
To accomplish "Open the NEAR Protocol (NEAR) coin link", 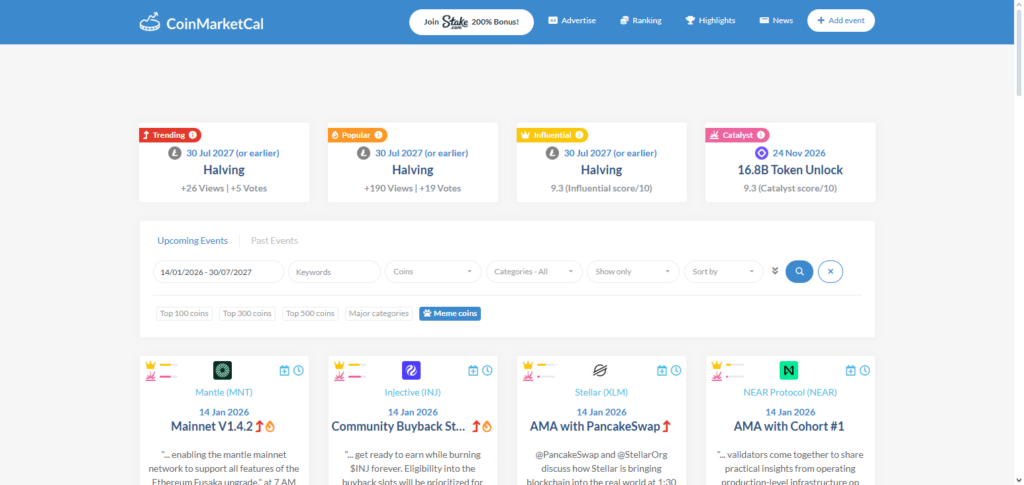I will point(790,392).
